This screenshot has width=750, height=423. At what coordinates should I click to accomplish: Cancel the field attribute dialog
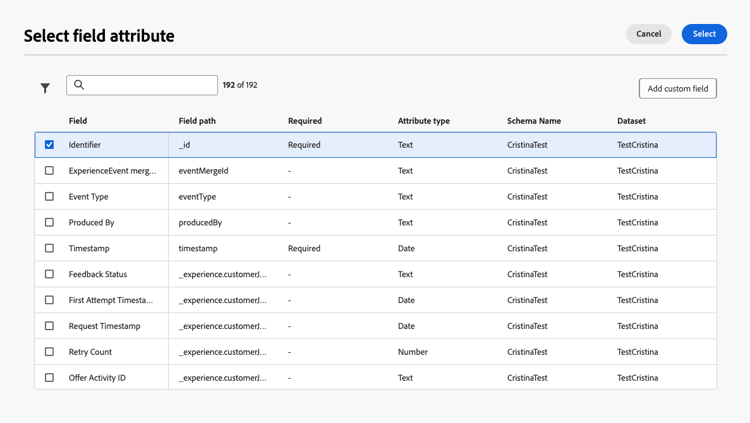point(648,34)
